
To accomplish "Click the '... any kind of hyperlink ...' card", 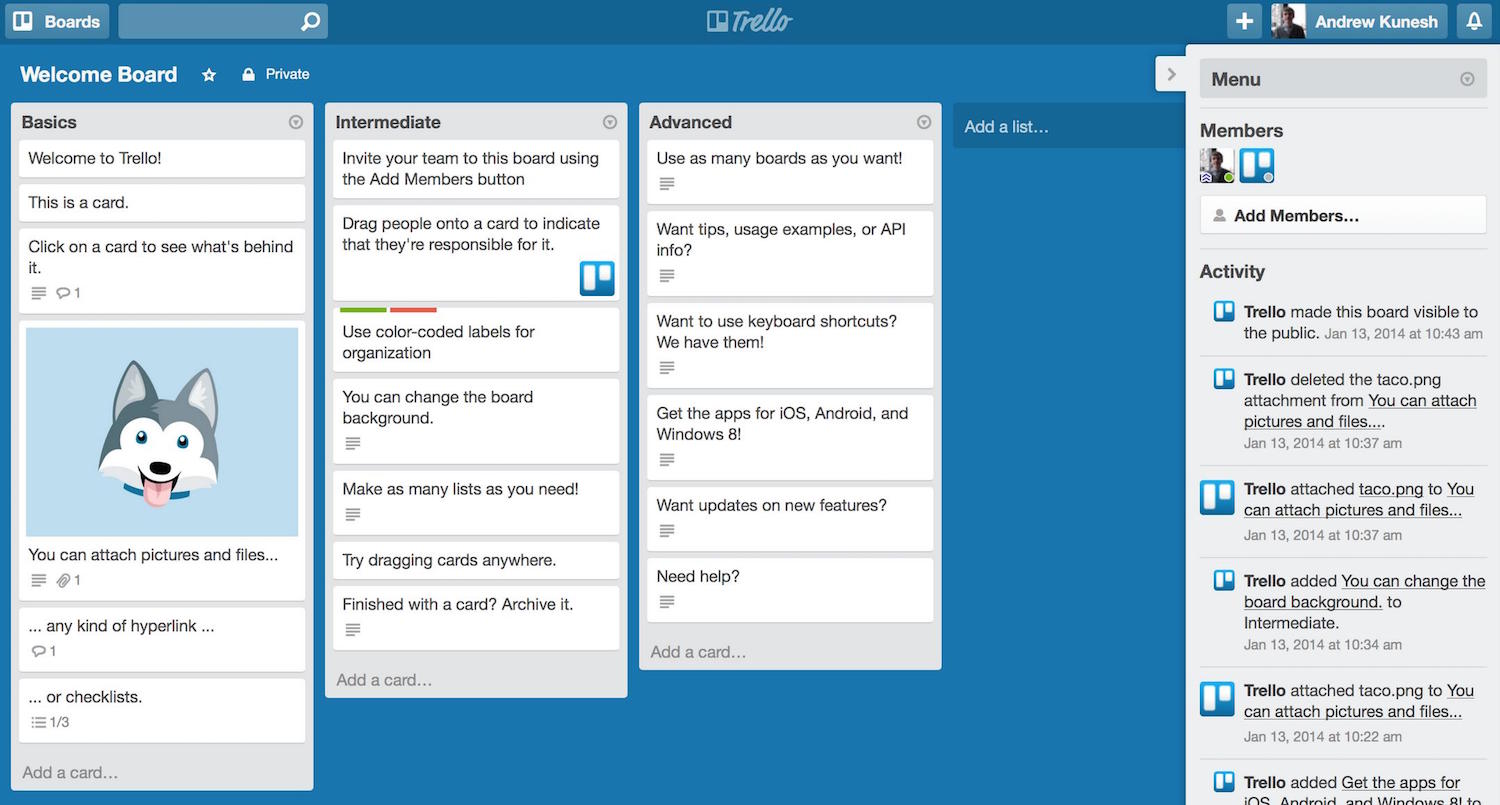I will 162,639.
